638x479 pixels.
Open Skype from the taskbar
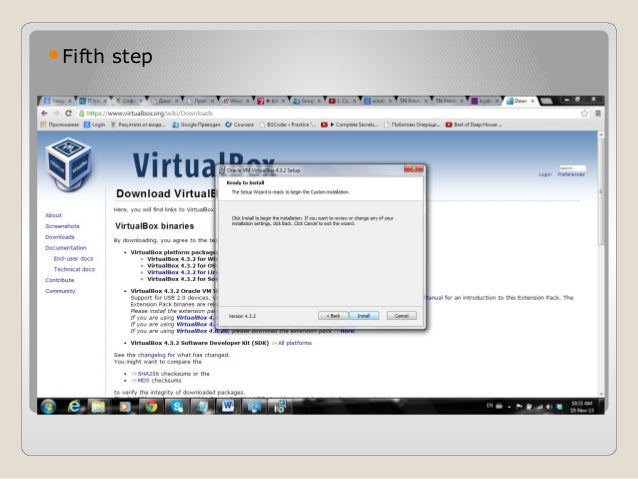pyautogui.click(x=177, y=407)
